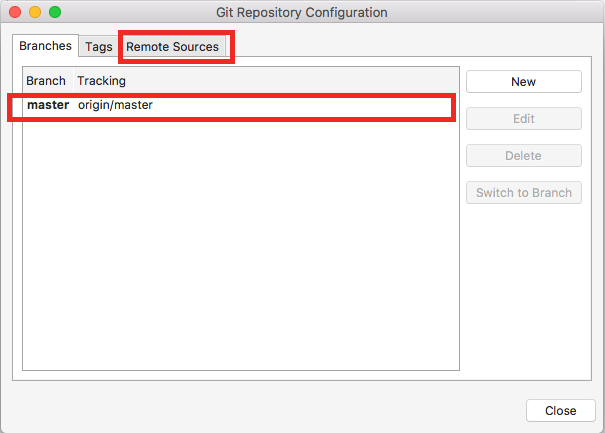The width and height of the screenshot is (605, 433).
Task: Click empty space in the branch list
Action: click(x=240, y=250)
